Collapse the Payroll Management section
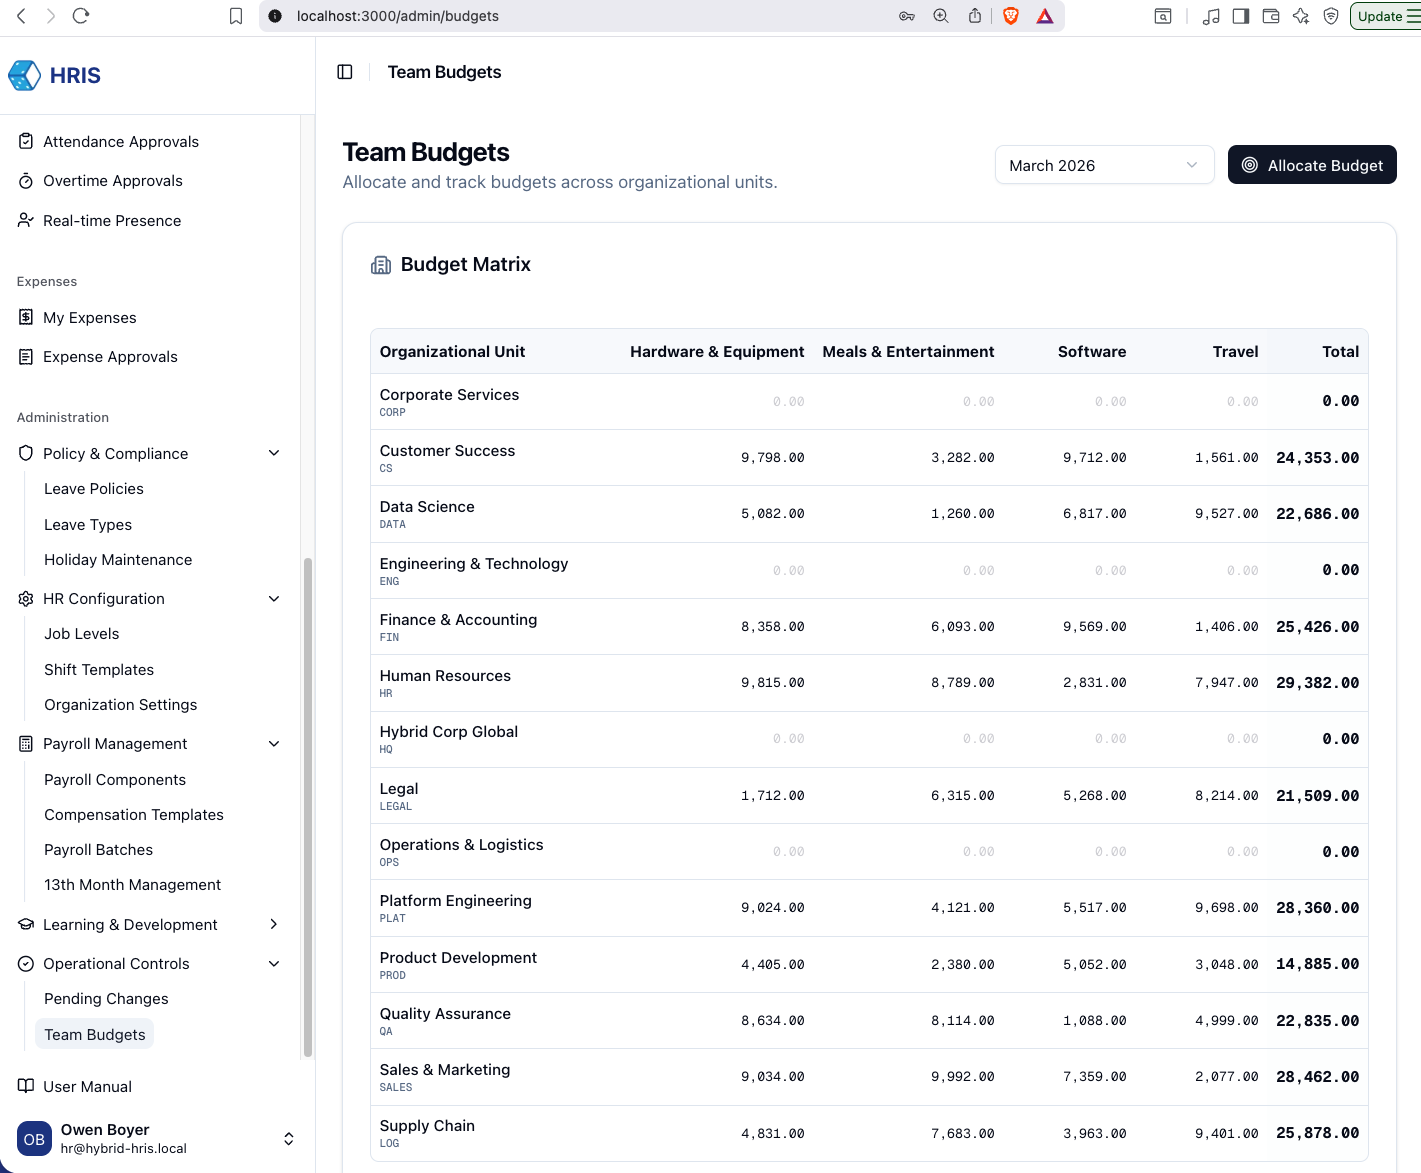Image resolution: width=1421 pixels, height=1173 pixels. tap(274, 744)
